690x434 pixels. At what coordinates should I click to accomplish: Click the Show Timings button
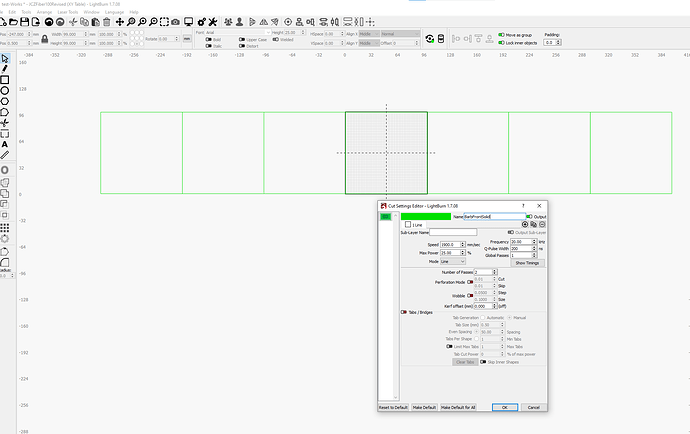pos(527,263)
